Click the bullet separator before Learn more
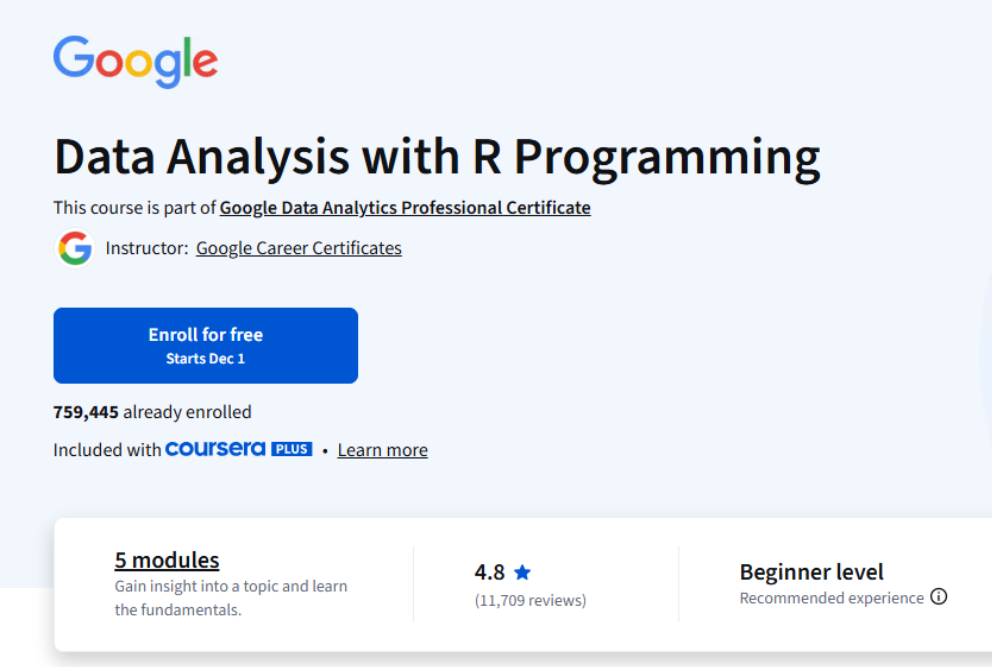The height and width of the screenshot is (667, 992). tap(325, 450)
